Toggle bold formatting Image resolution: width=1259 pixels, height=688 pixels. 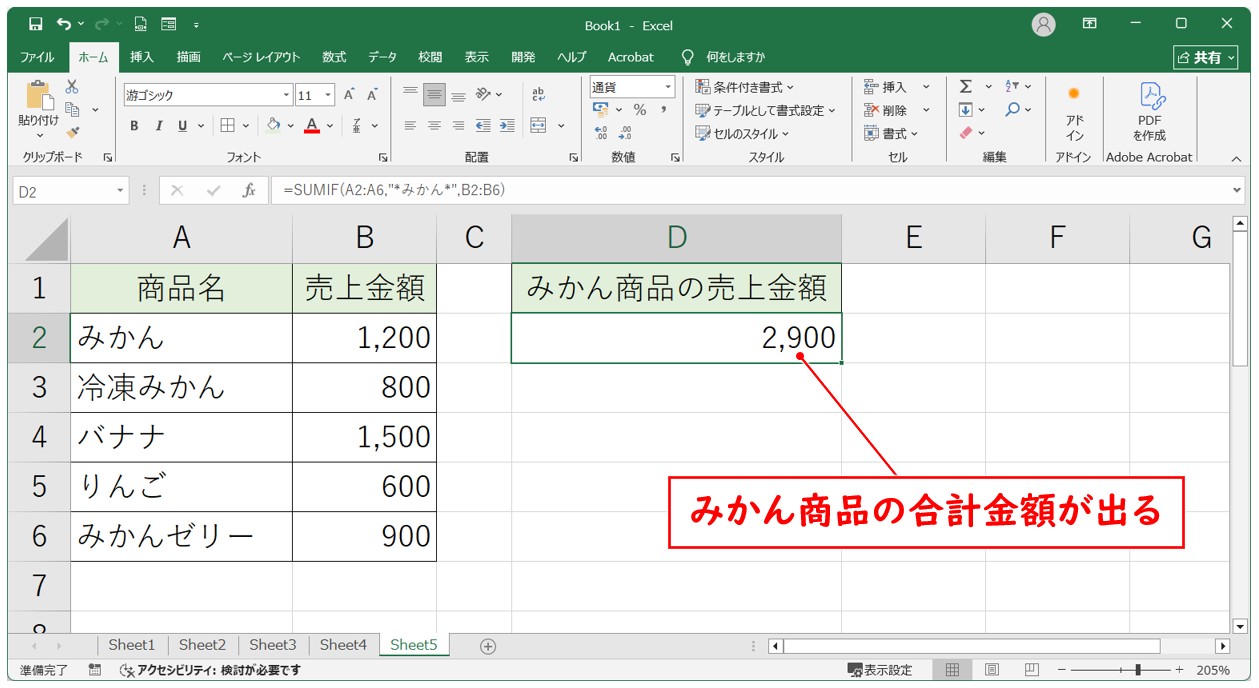coord(134,126)
